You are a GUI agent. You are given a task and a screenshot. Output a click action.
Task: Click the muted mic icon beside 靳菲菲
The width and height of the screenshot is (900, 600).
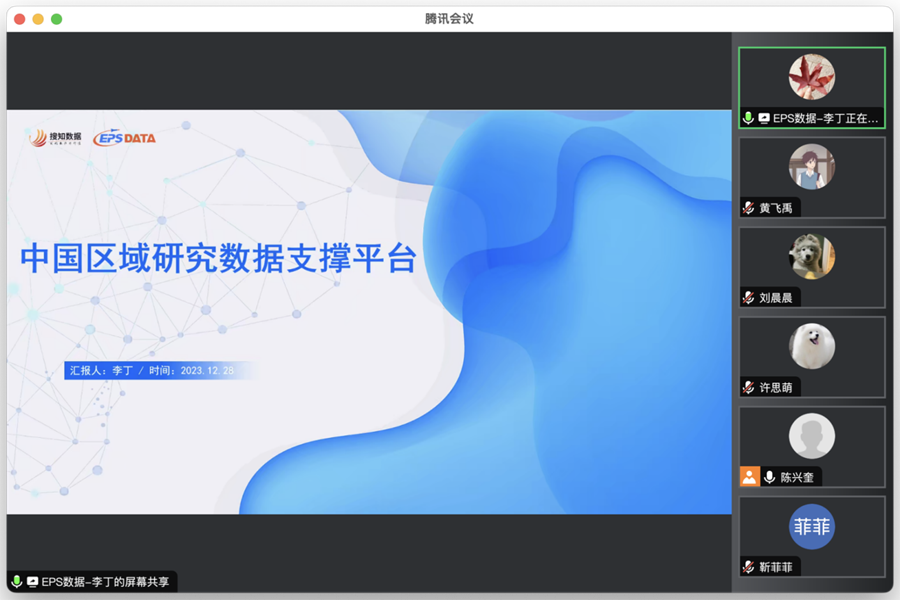coord(748,567)
